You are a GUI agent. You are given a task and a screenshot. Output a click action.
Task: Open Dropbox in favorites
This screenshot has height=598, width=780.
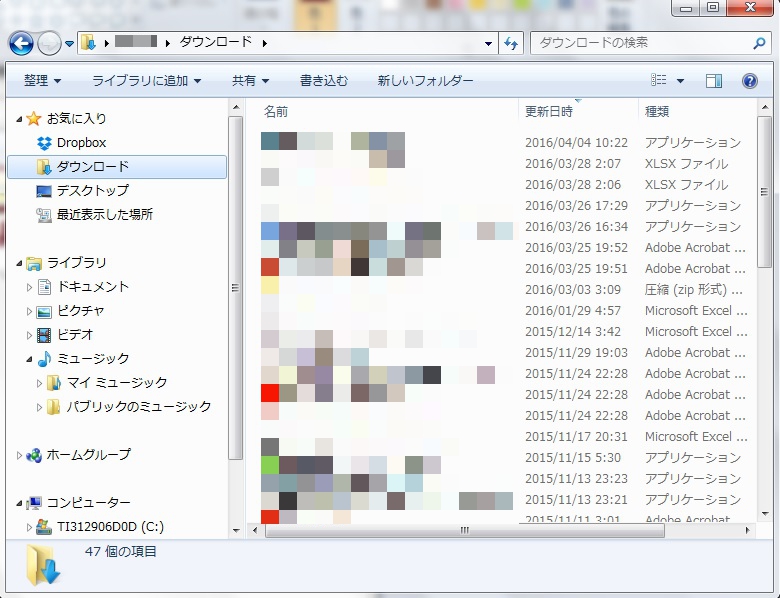[81, 143]
